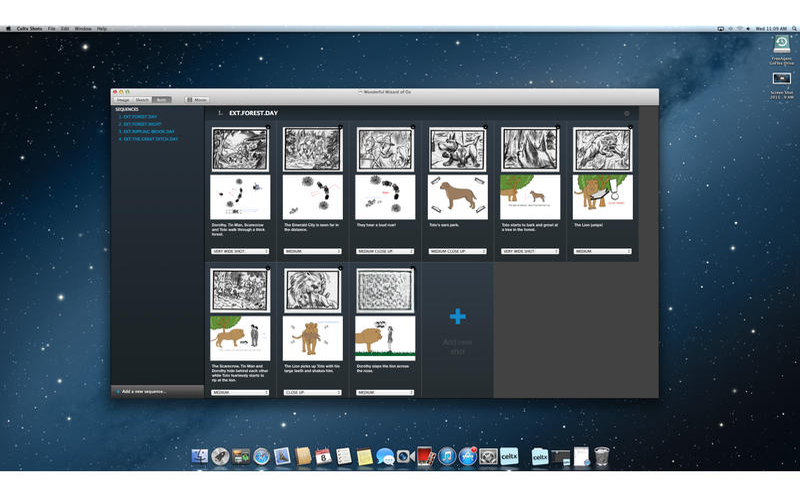Open the Apple menu
The height and width of the screenshot is (500, 800).
8,29
